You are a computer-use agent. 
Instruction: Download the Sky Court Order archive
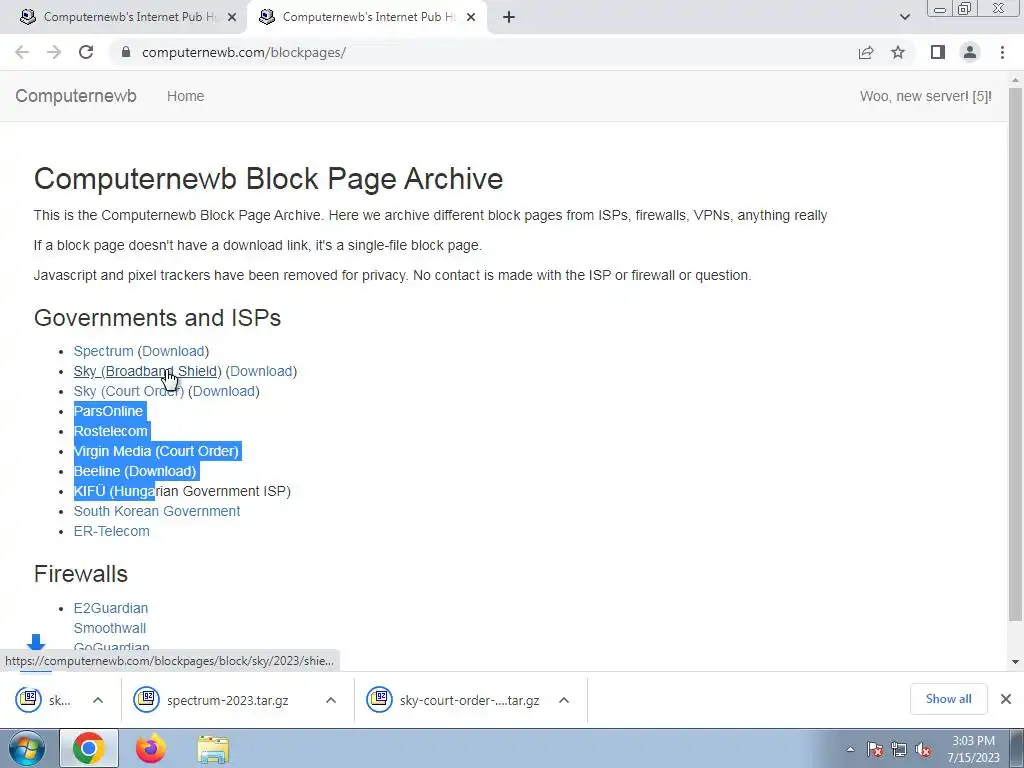(223, 391)
